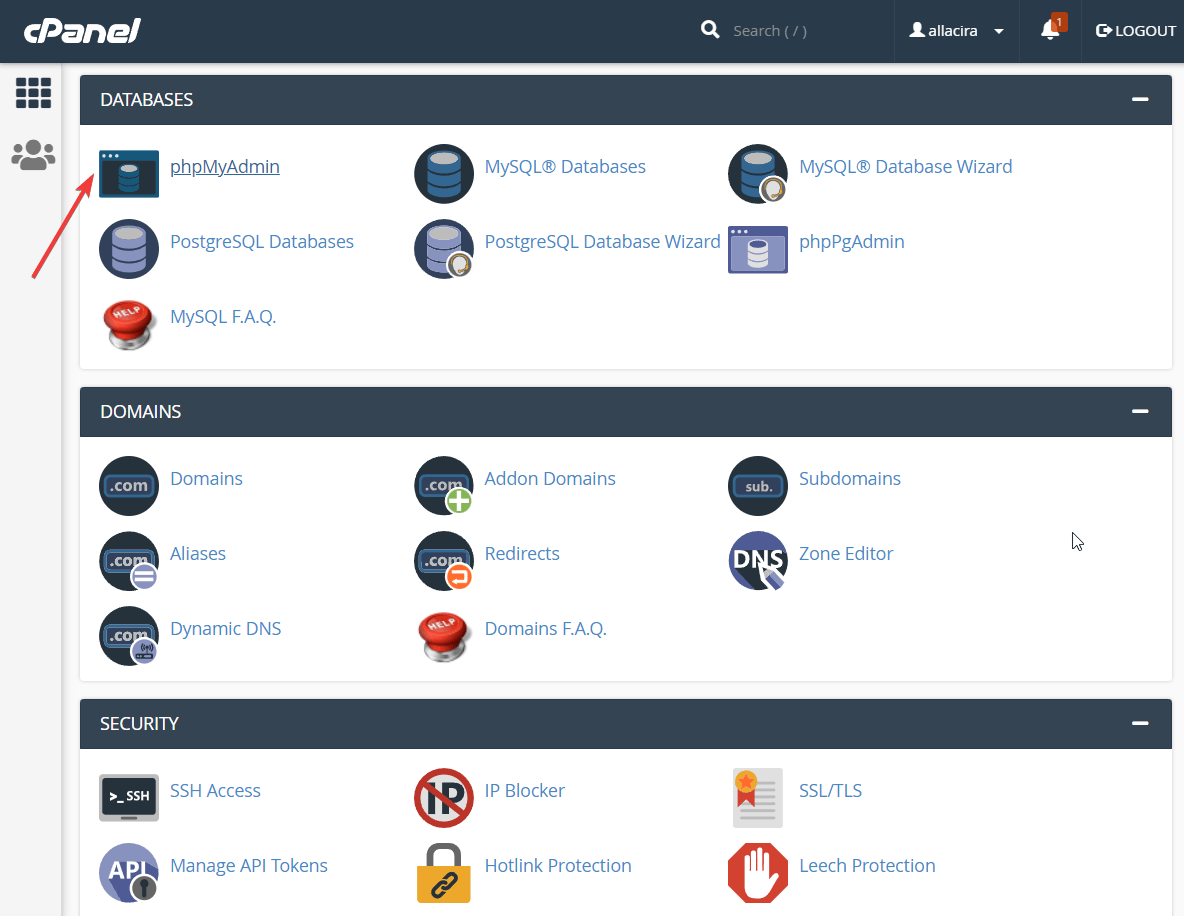
Task: Open the Manage API Tokens link
Action: pos(249,865)
